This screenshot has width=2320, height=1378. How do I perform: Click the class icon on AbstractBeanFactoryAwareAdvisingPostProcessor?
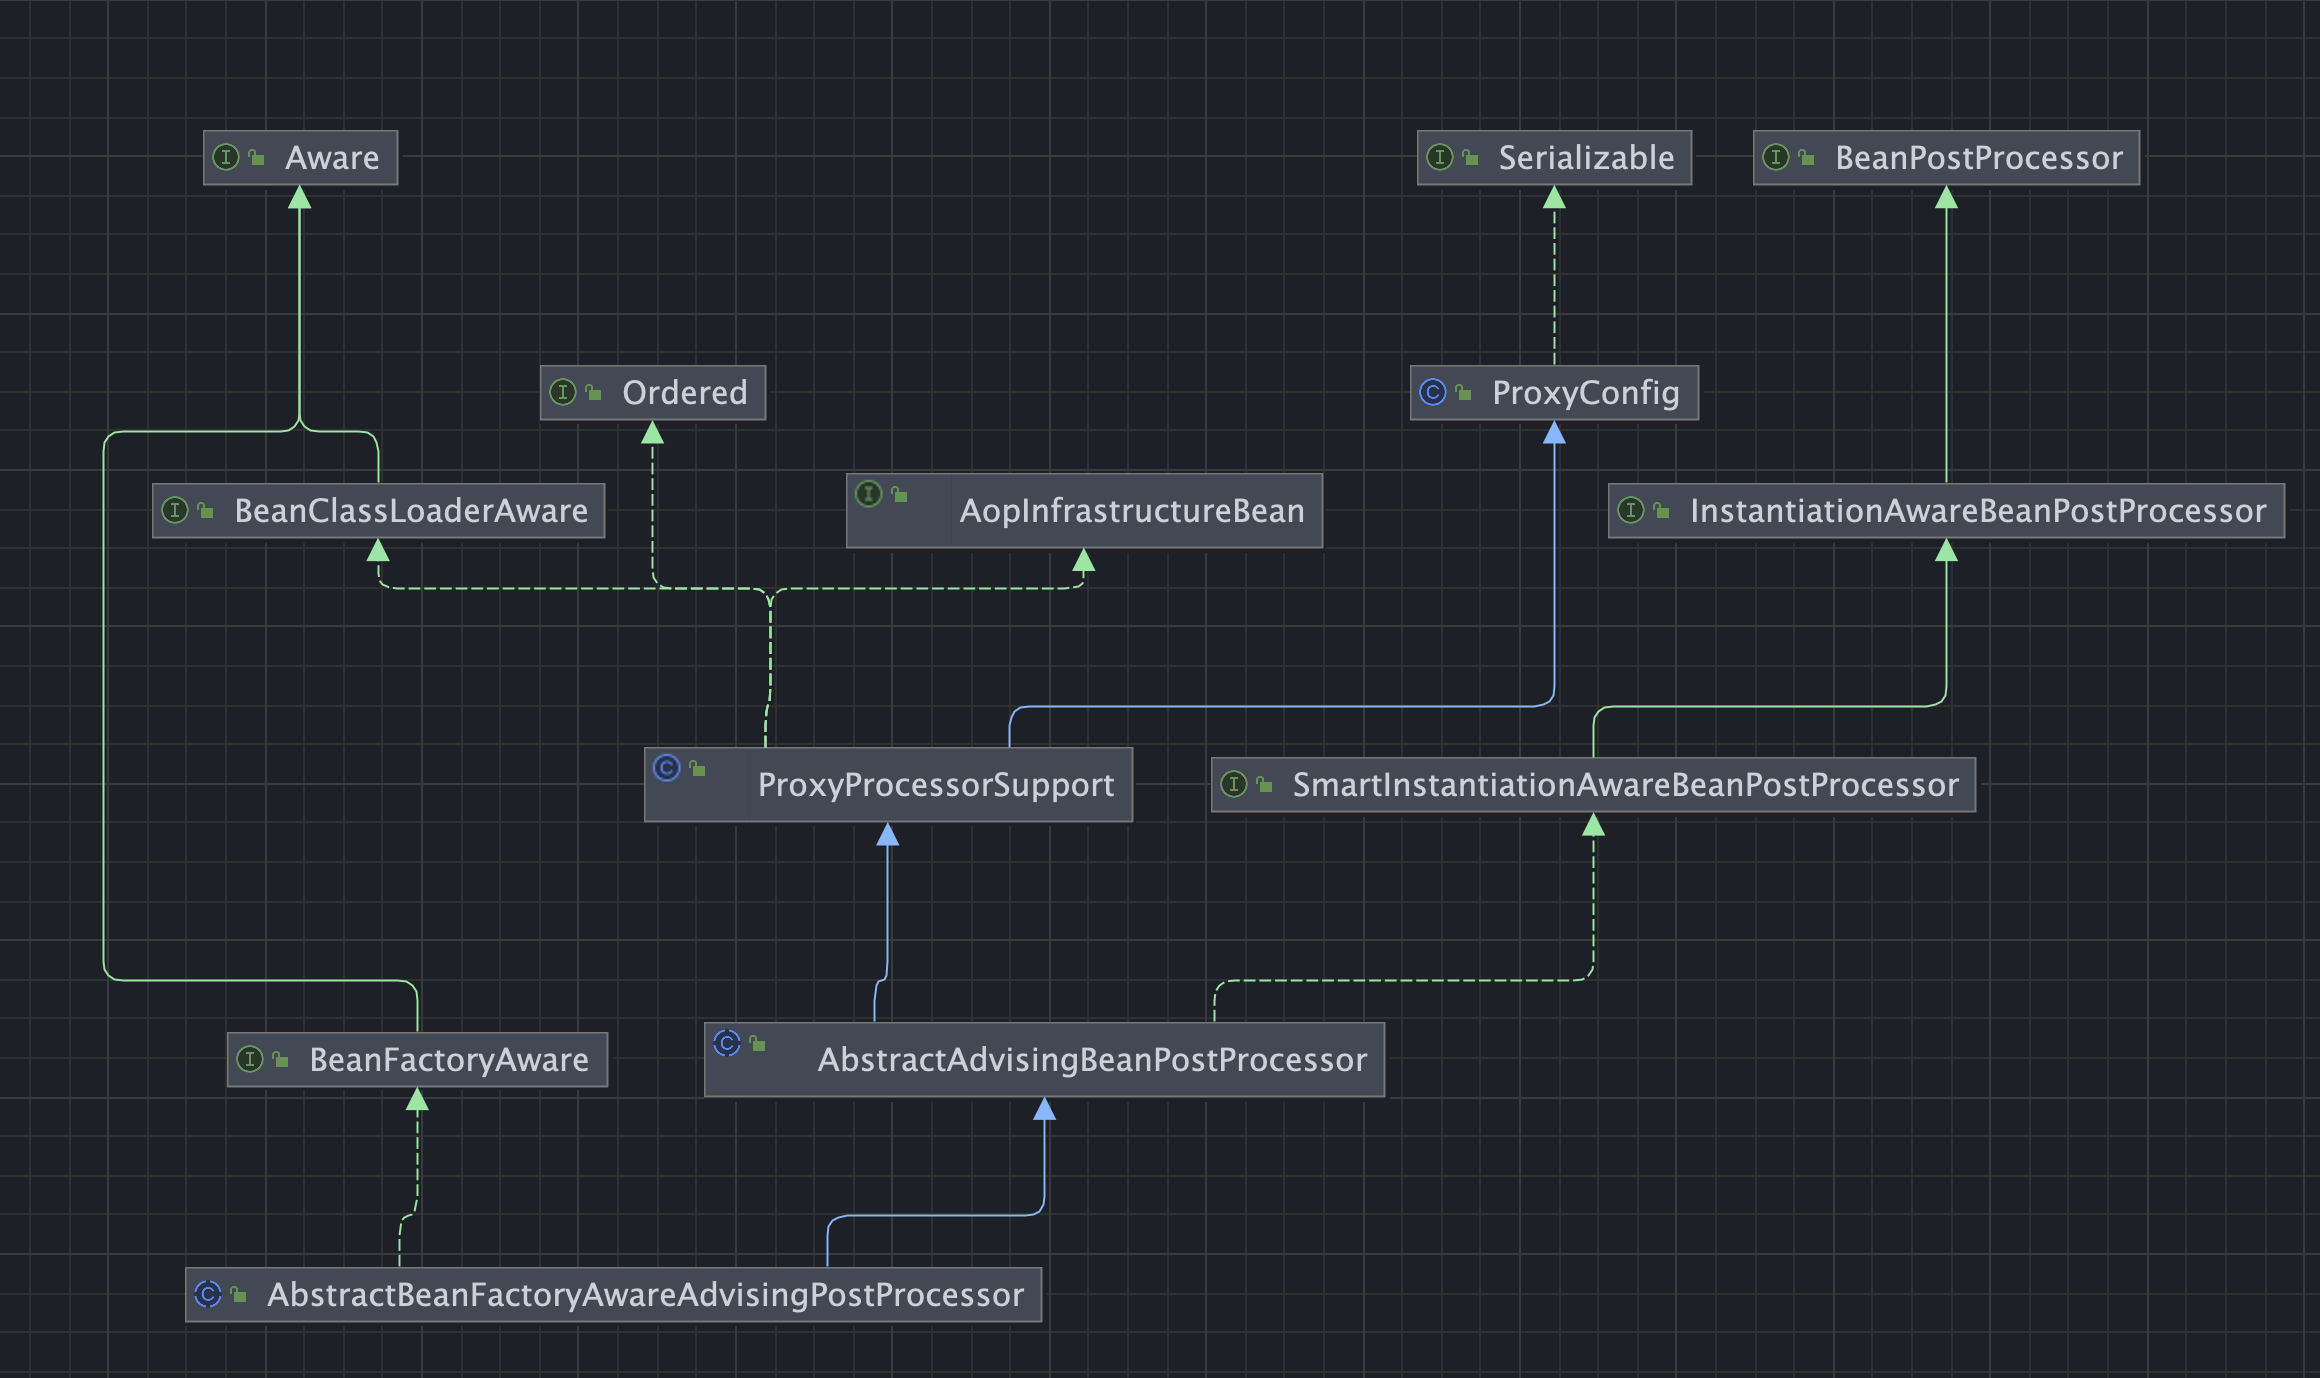pyautogui.click(x=208, y=1295)
